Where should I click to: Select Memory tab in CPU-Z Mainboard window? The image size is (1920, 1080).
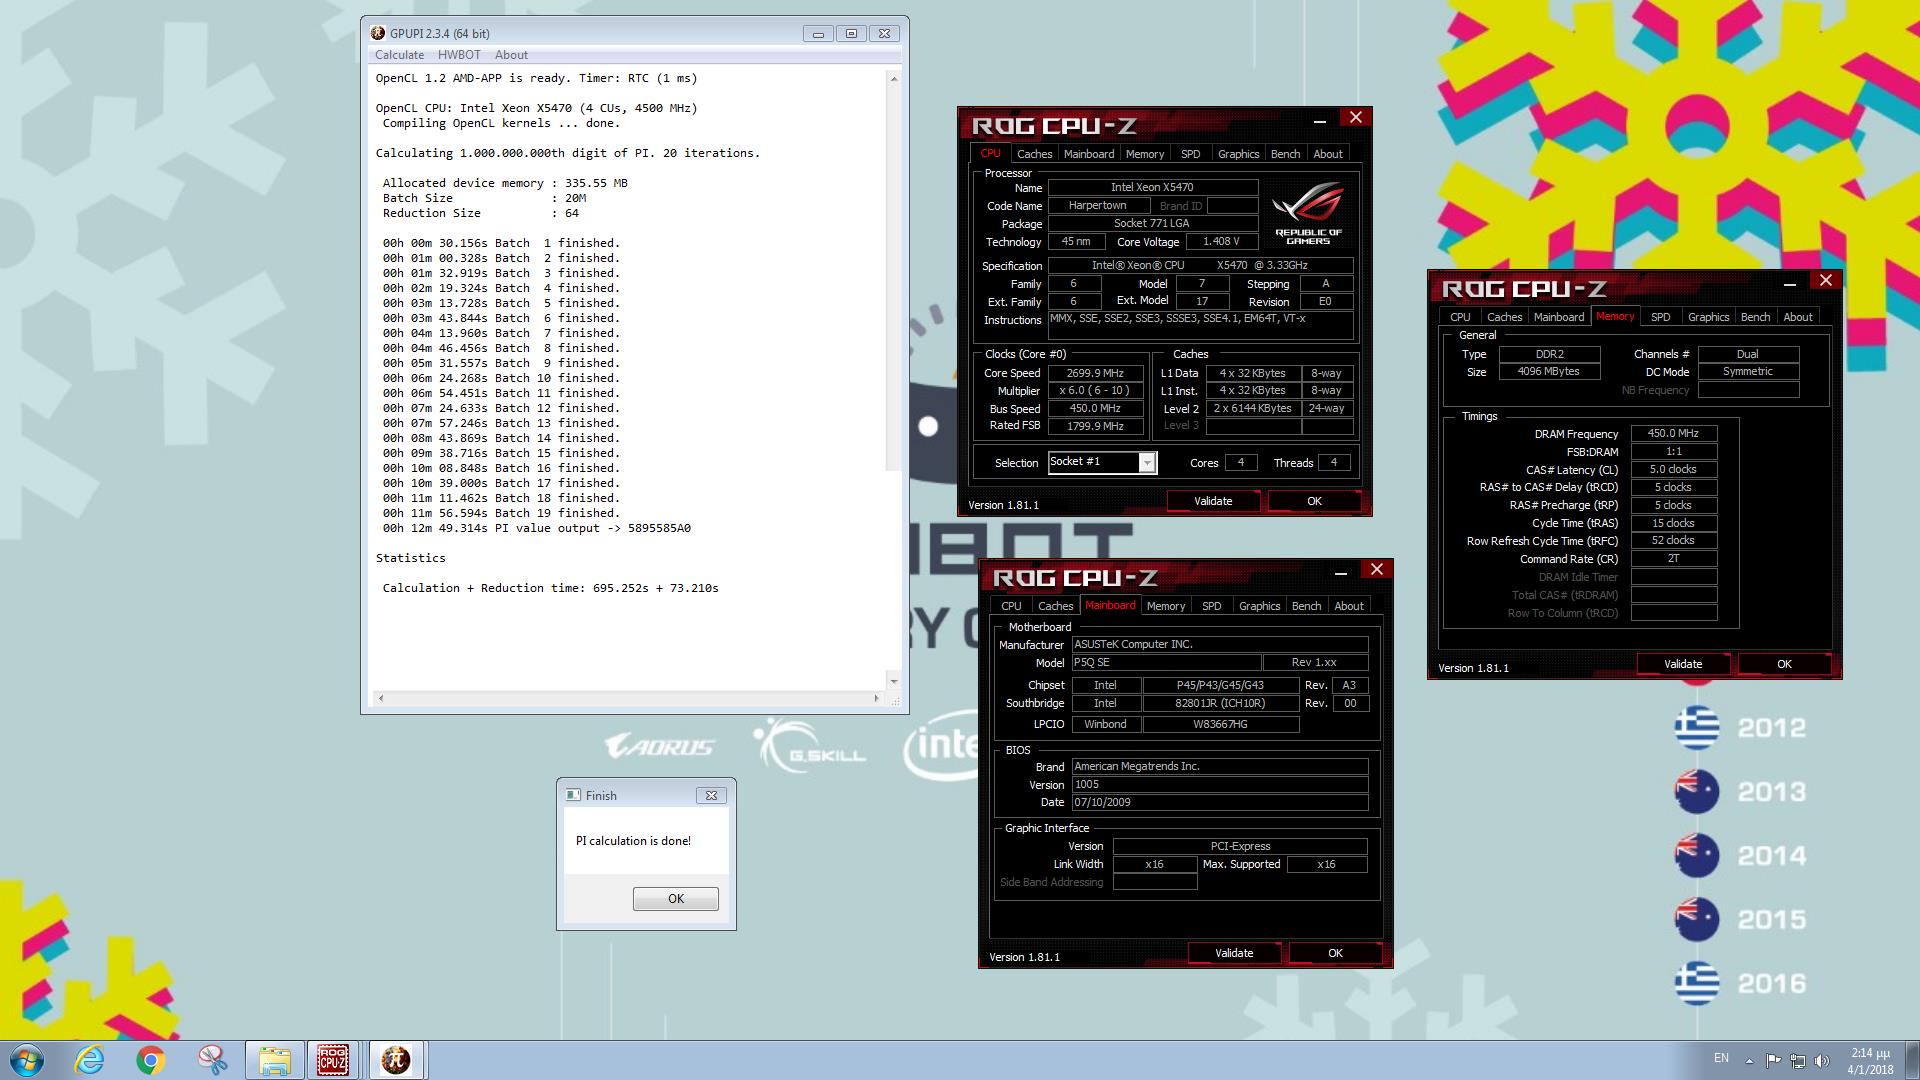1166,606
